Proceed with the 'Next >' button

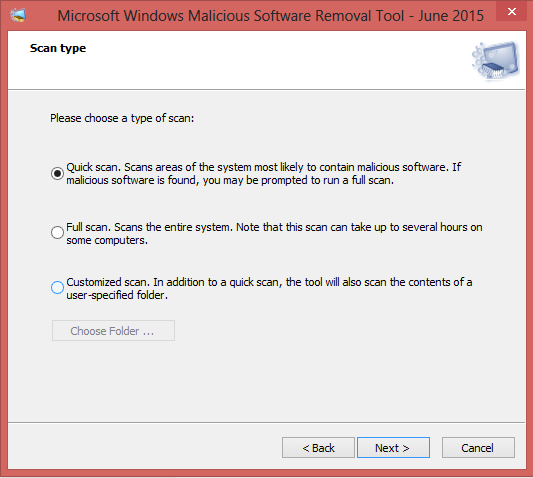click(x=393, y=448)
